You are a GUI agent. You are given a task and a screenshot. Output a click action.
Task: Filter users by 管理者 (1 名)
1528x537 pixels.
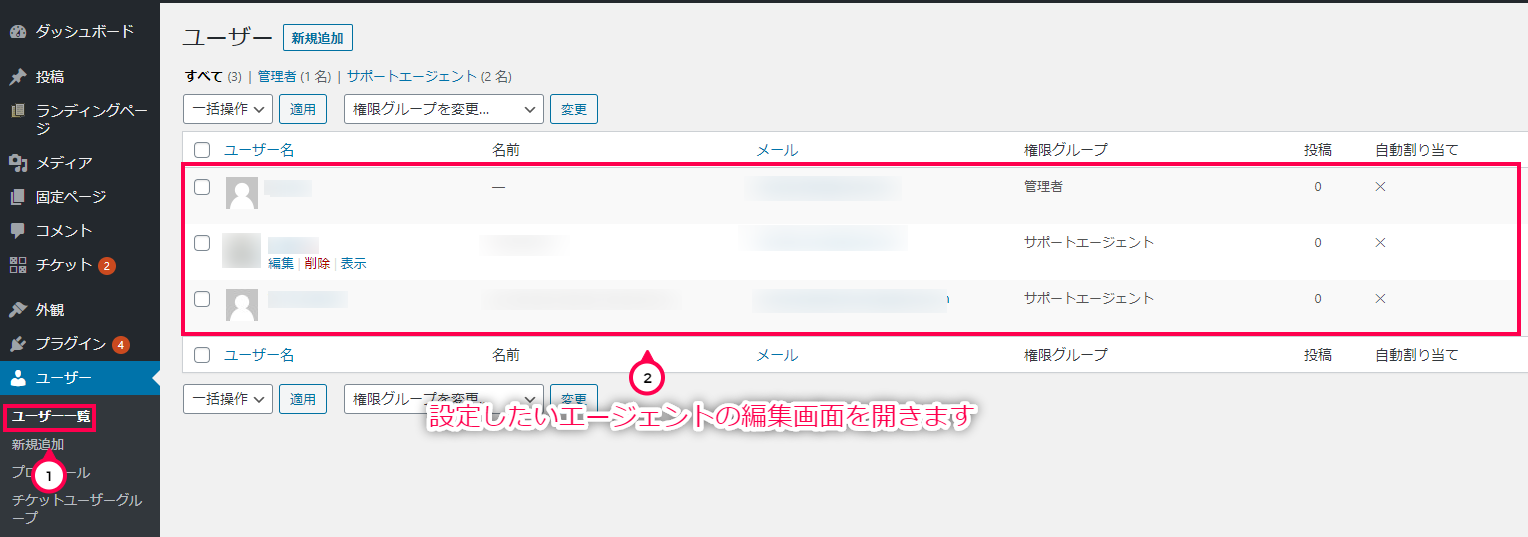tap(294, 76)
